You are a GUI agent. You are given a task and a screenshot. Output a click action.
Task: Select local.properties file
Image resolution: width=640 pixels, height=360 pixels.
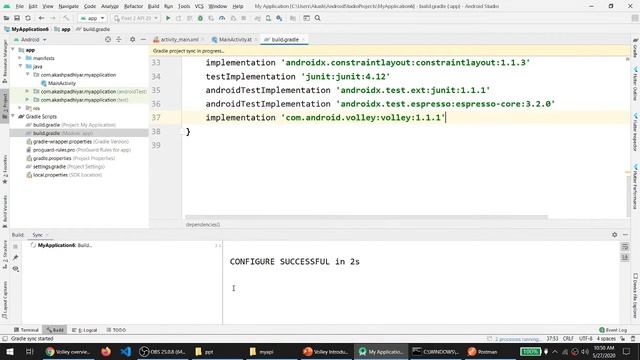(64, 175)
